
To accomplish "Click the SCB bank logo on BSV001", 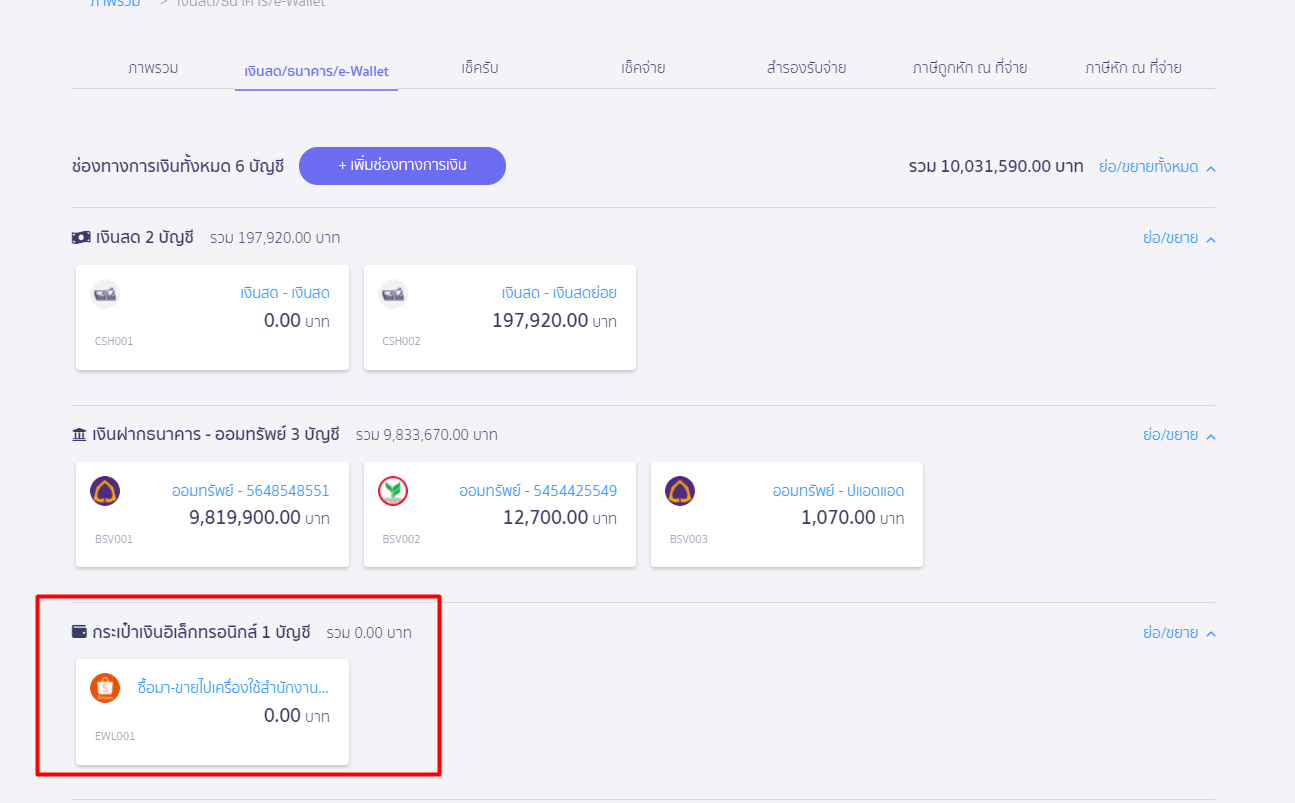I will pos(105,491).
